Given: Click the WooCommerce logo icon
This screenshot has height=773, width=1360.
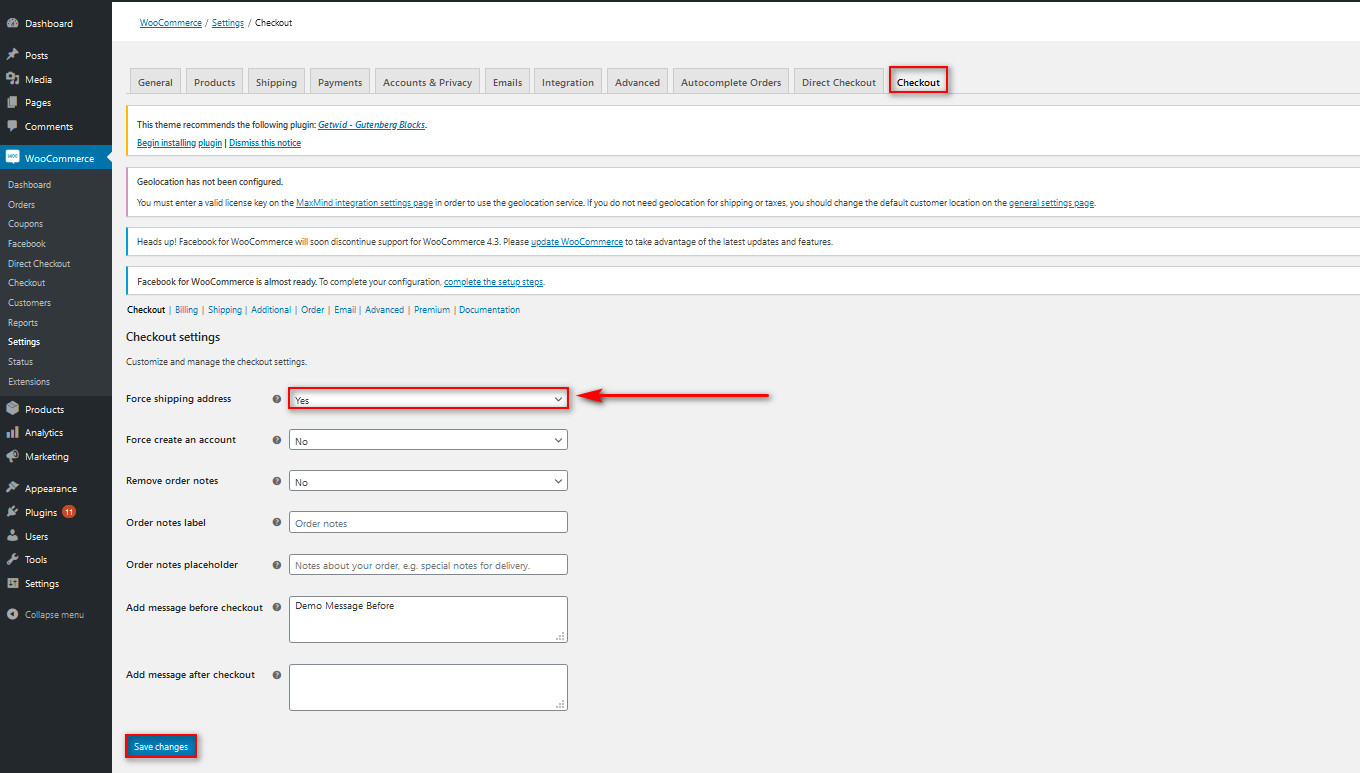Looking at the screenshot, I should [12, 158].
